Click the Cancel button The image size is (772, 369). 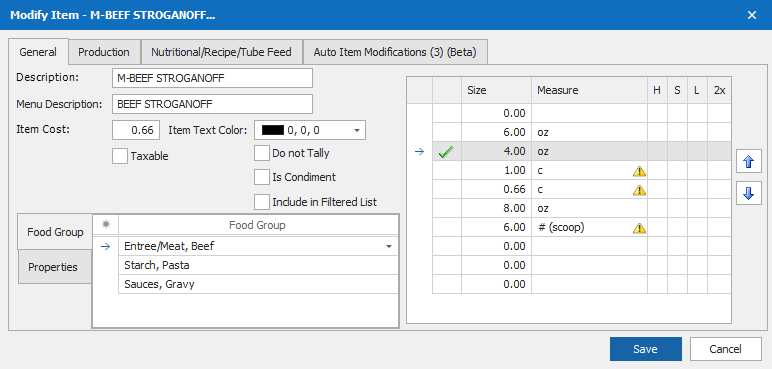(x=725, y=349)
